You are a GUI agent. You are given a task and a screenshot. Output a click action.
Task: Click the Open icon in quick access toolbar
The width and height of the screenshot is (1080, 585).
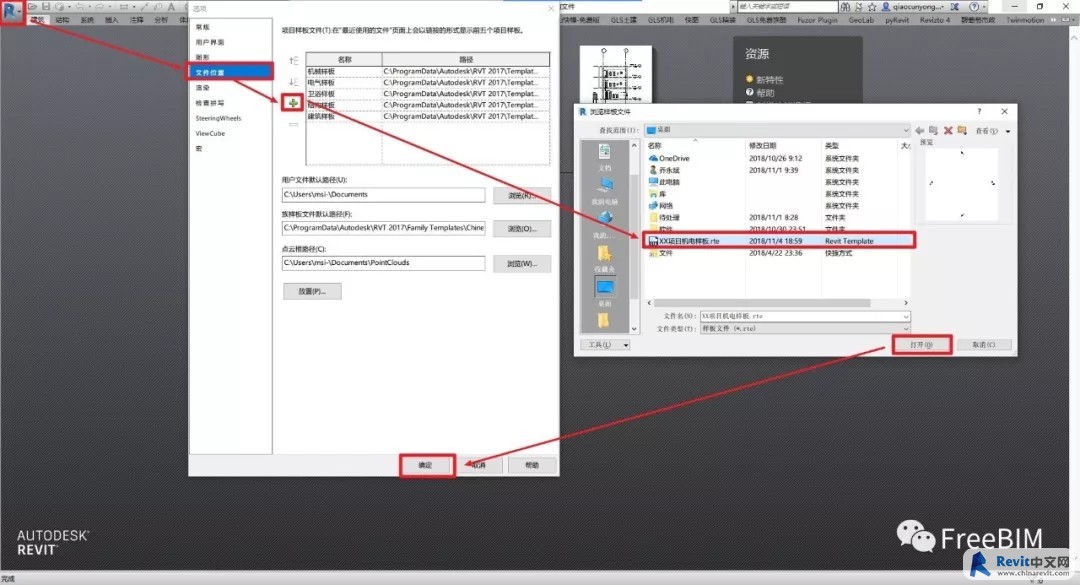(x=32, y=6)
